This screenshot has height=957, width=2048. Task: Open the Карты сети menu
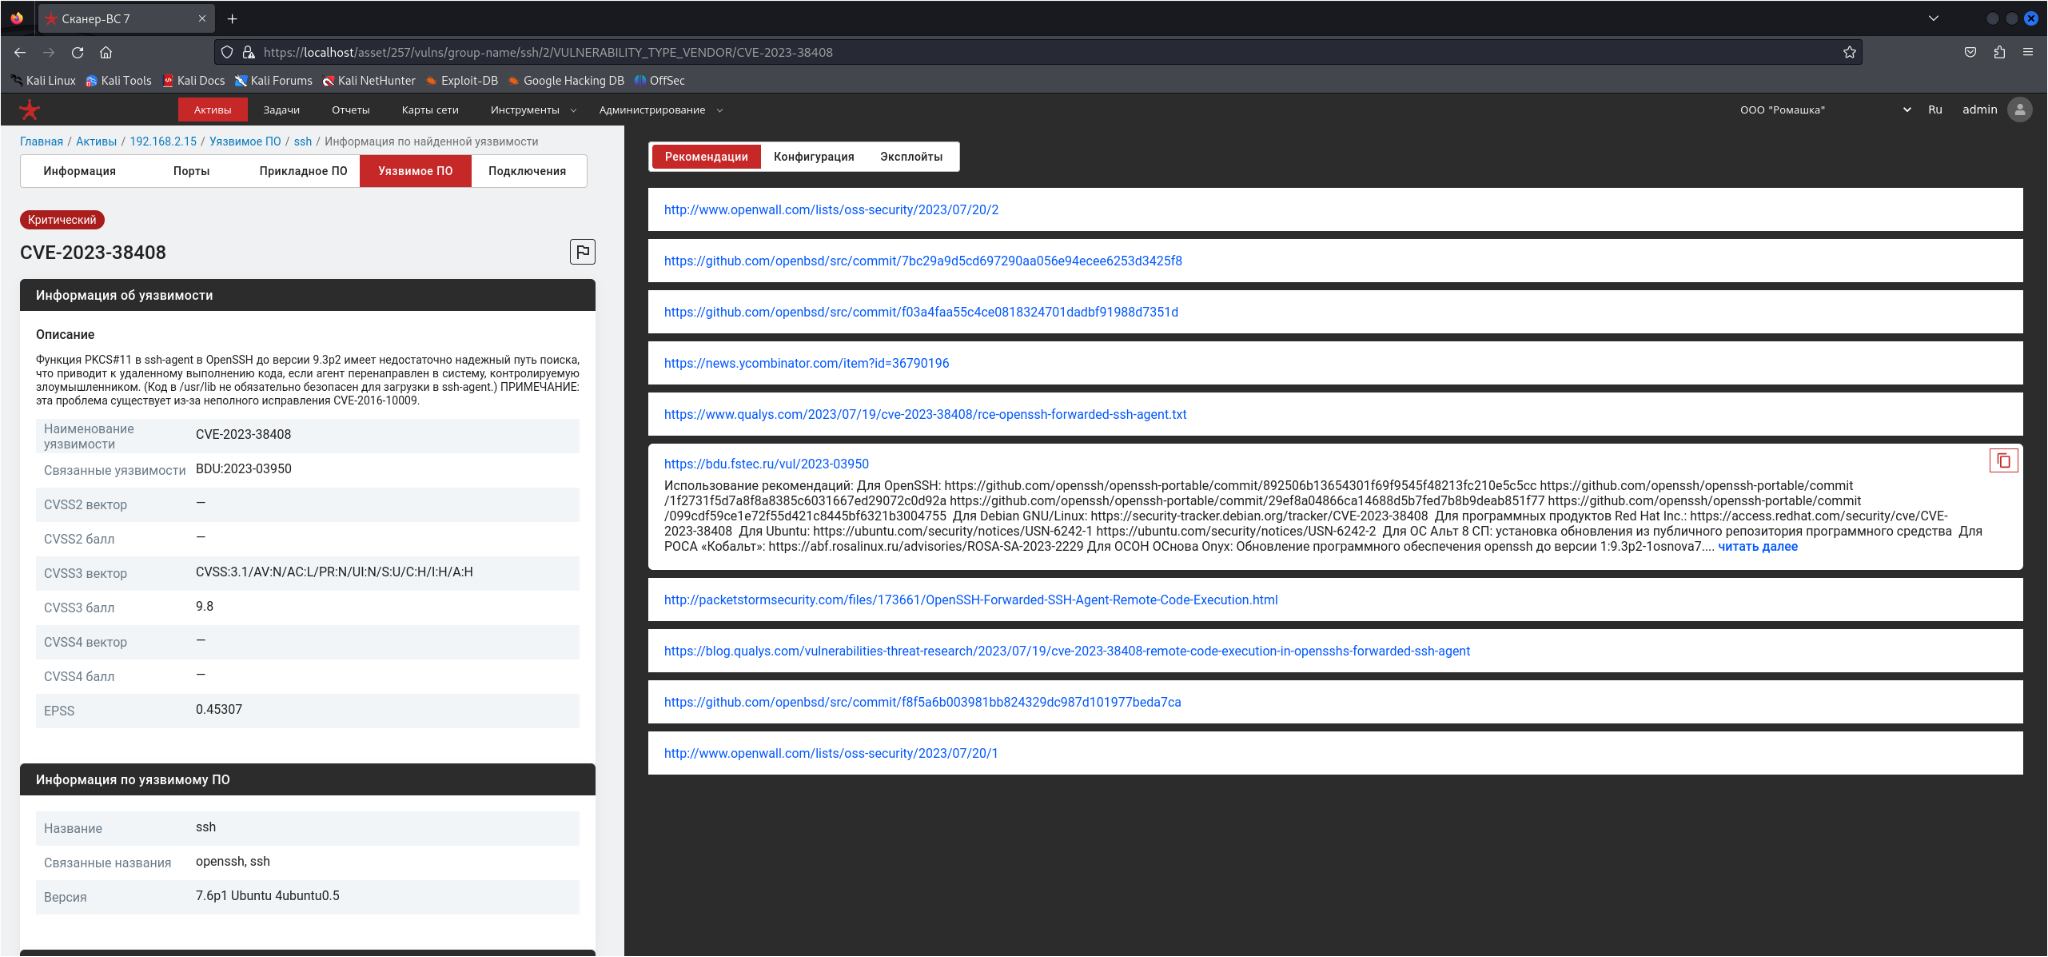[x=430, y=110]
